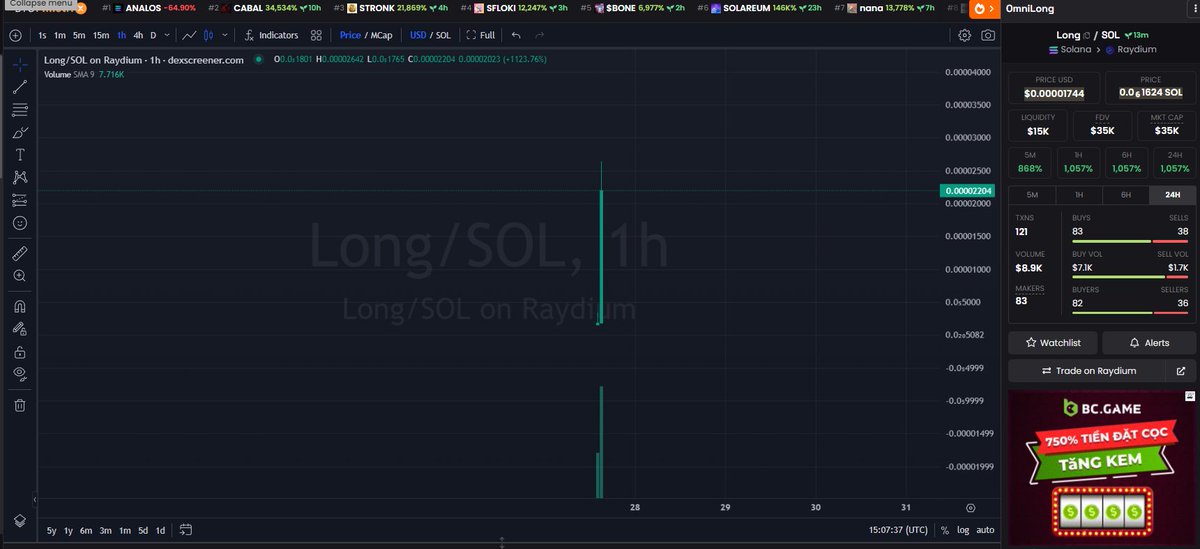Toggle log scale
The width and height of the screenshot is (1200, 549).
click(x=963, y=530)
